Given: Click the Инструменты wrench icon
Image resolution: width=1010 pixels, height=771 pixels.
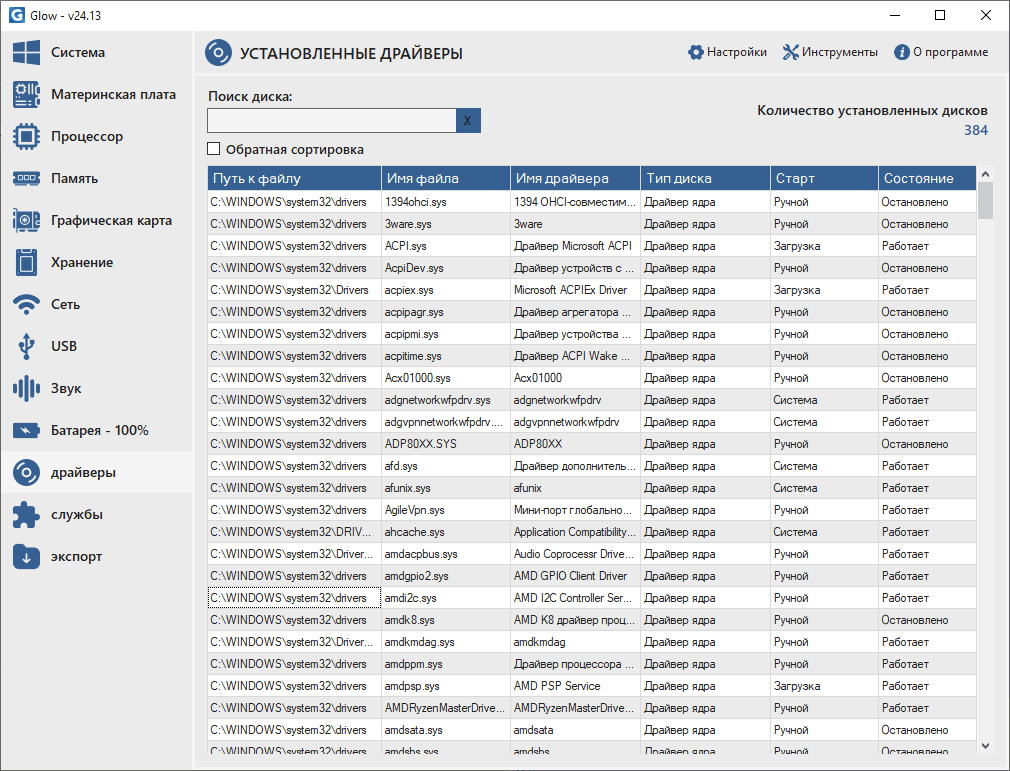Looking at the screenshot, I should (790, 52).
